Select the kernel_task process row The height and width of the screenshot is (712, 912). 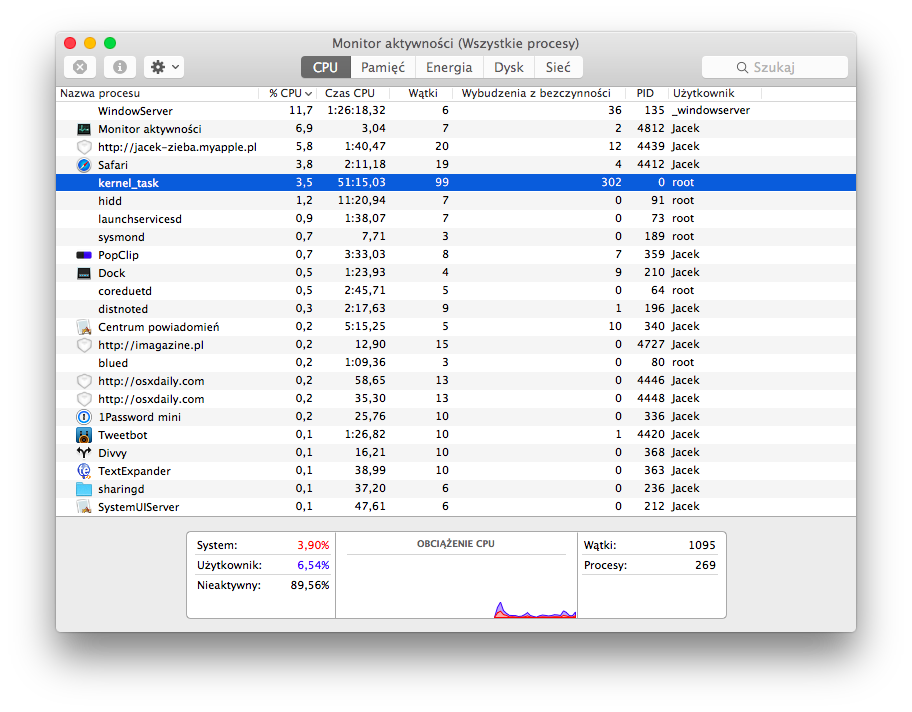pos(456,183)
